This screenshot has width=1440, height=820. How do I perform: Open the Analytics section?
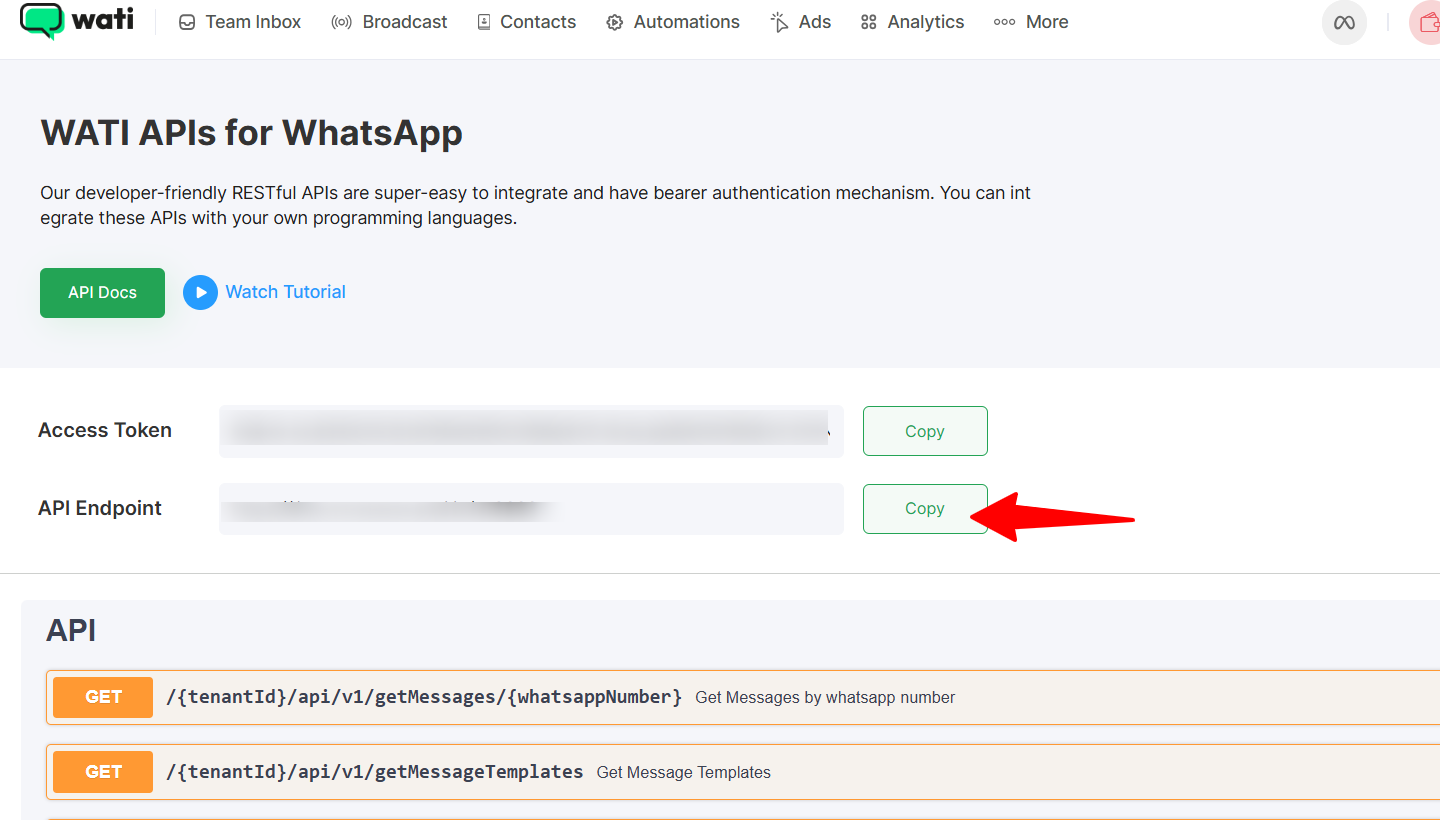[x=912, y=22]
